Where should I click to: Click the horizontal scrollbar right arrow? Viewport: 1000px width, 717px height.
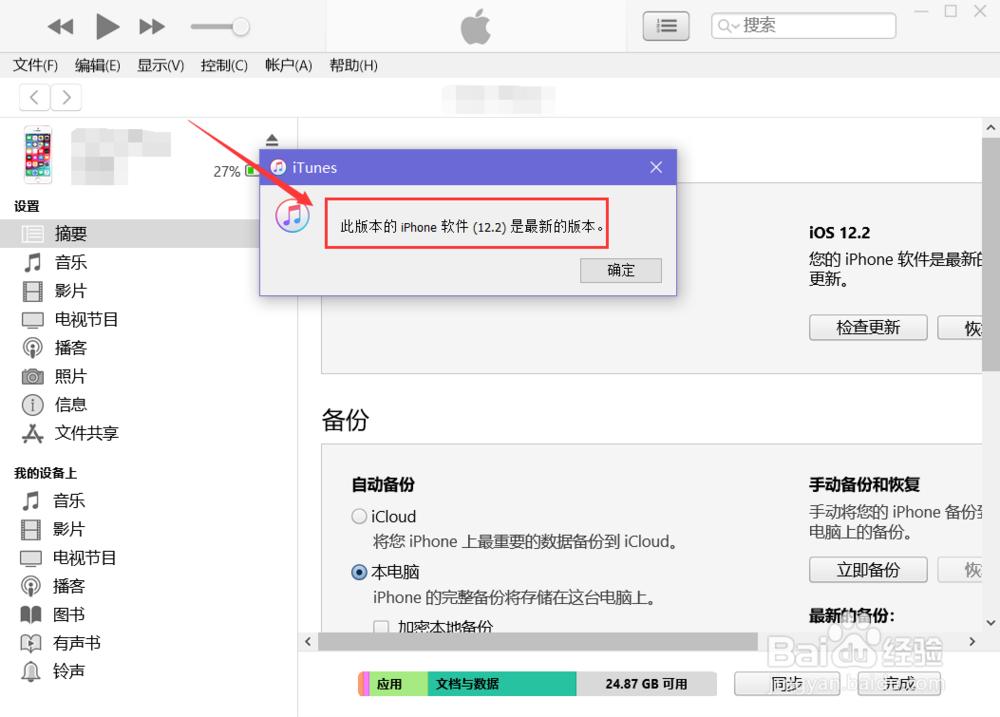tap(972, 642)
